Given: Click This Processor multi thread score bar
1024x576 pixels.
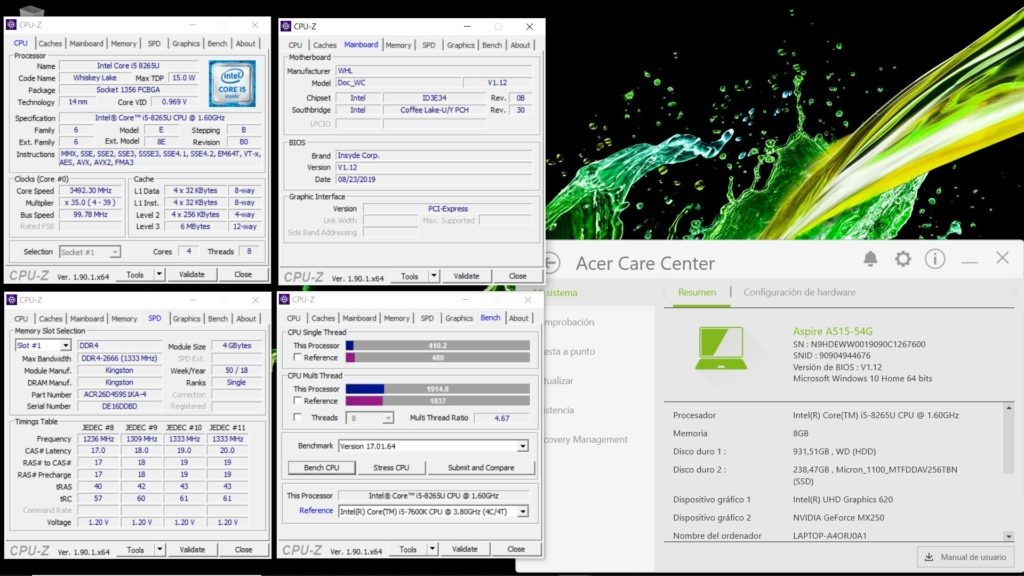Looking at the screenshot, I should click(x=438, y=389).
